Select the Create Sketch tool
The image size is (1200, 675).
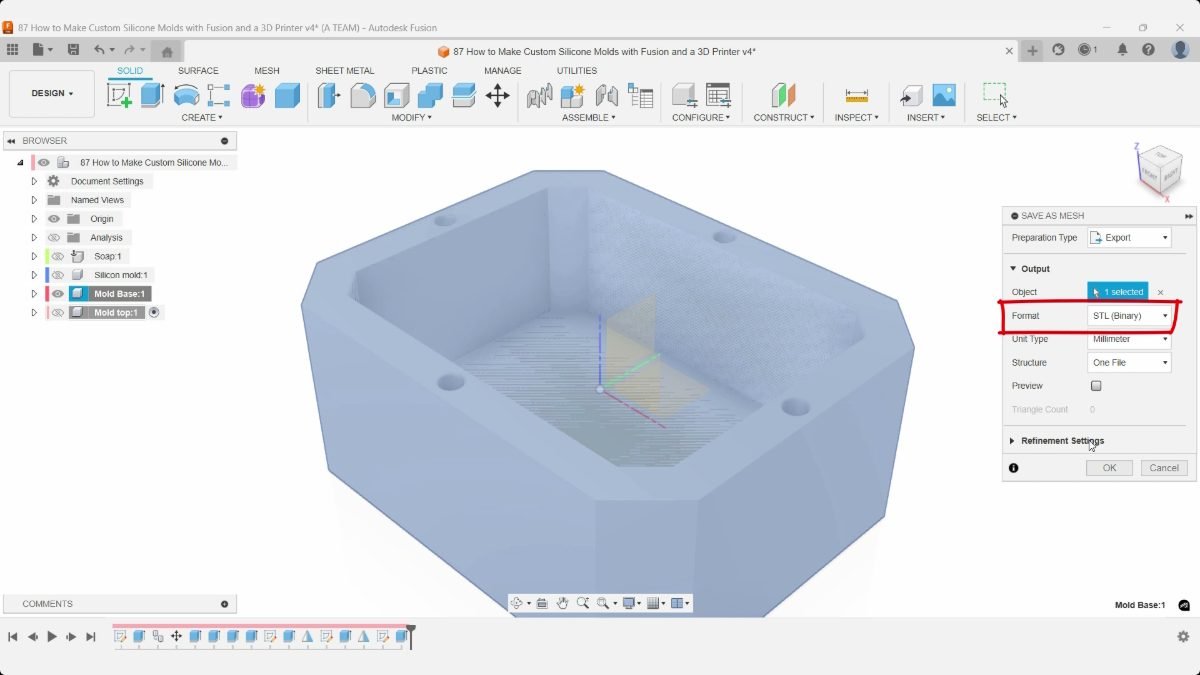119,95
